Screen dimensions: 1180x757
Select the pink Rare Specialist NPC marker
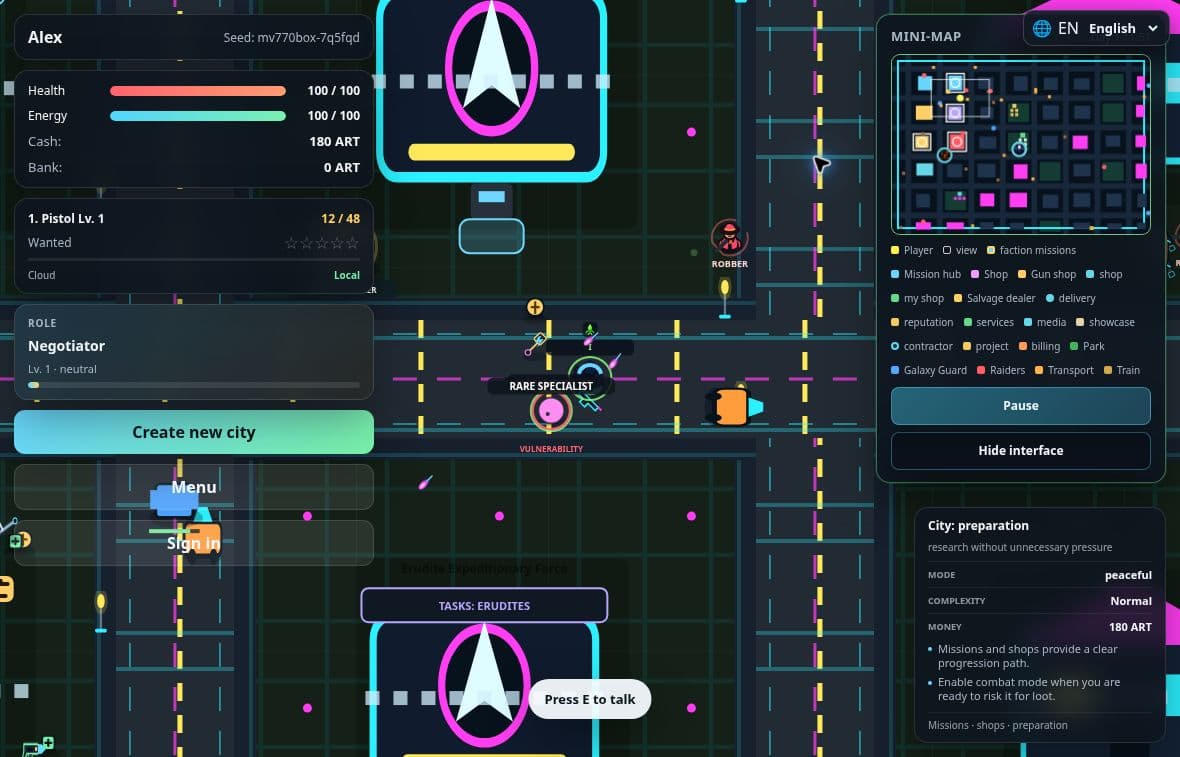tap(551, 411)
